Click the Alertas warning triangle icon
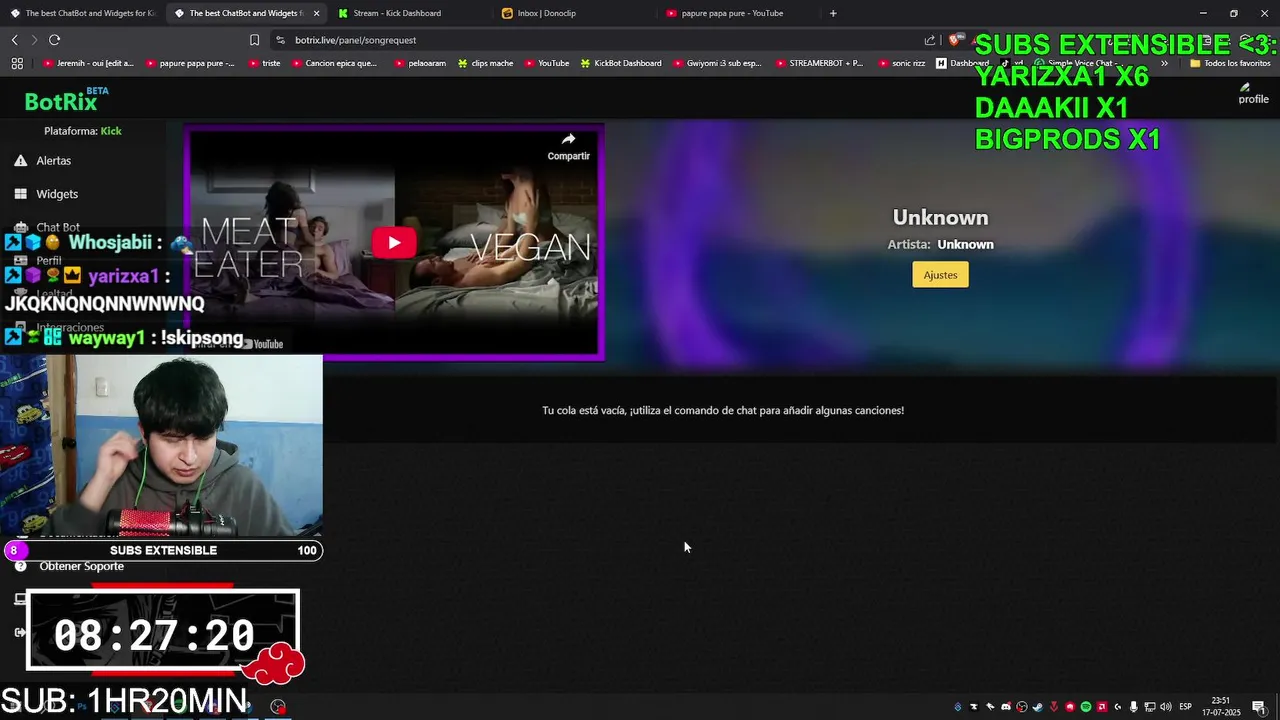Viewport: 1280px width, 720px height. click(x=20, y=160)
